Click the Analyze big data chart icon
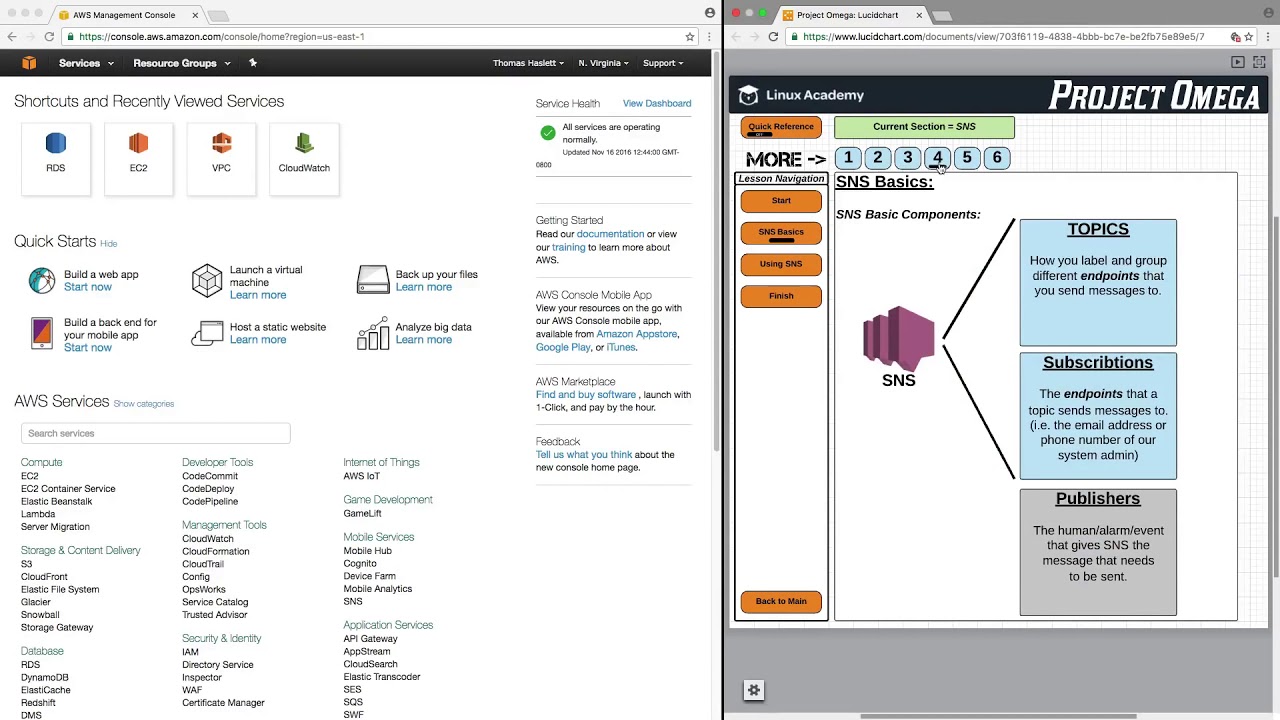 tap(373, 333)
